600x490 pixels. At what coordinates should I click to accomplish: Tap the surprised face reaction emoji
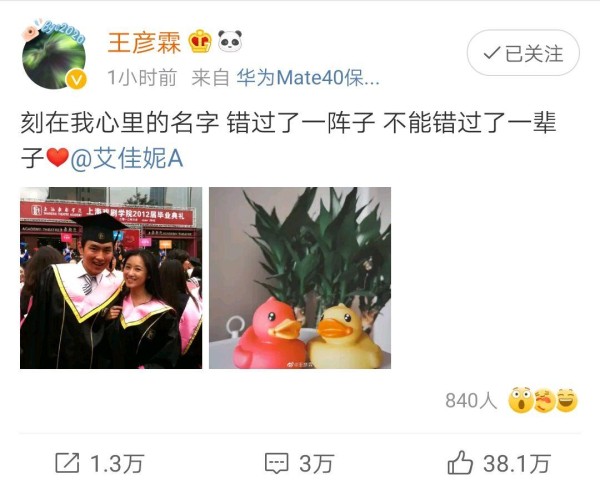(520, 400)
